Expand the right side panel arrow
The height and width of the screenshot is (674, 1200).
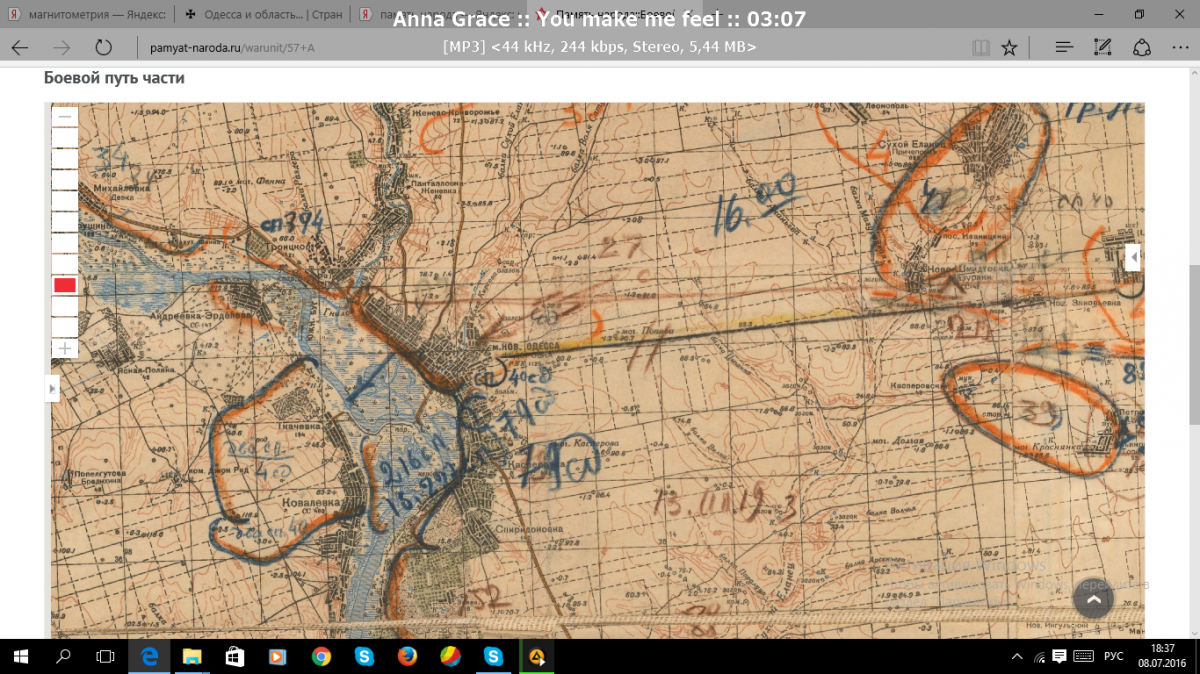[x=1132, y=257]
